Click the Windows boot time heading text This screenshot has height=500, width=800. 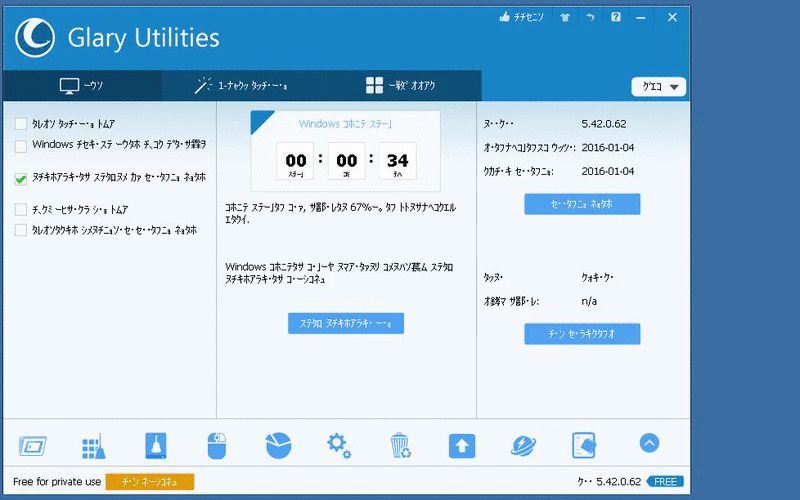pyautogui.click(x=345, y=124)
